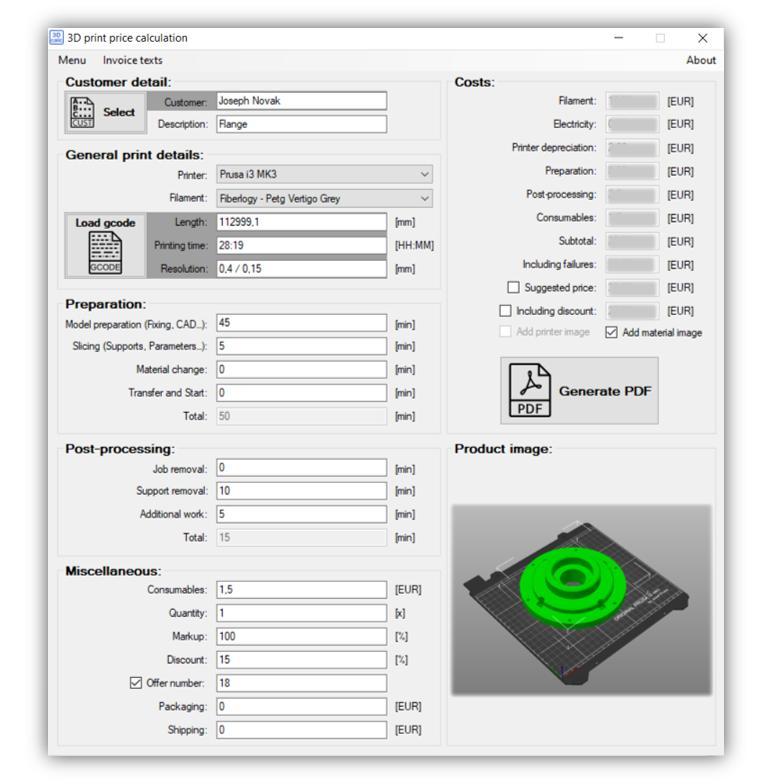Click the Customer name field
The height and width of the screenshot is (784, 772).
(x=302, y=101)
